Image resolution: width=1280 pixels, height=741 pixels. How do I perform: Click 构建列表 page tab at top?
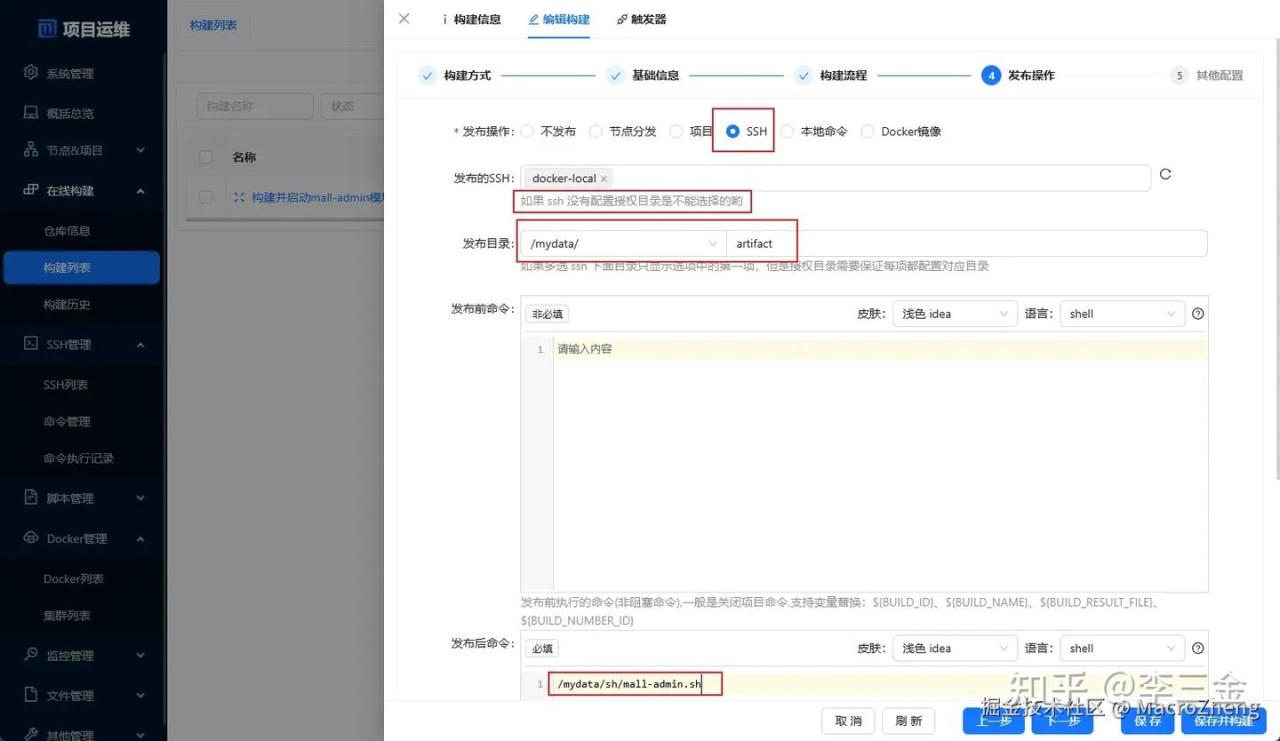coord(214,25)
